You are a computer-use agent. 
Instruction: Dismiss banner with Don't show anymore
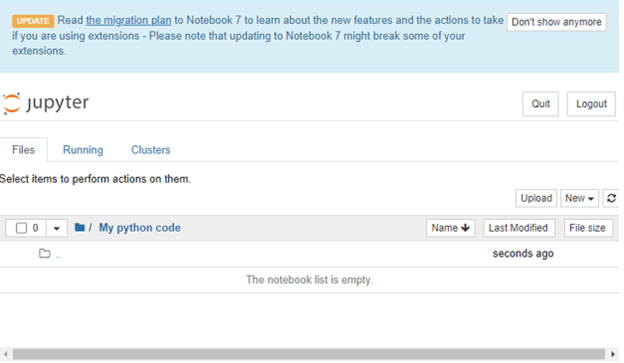556,22
